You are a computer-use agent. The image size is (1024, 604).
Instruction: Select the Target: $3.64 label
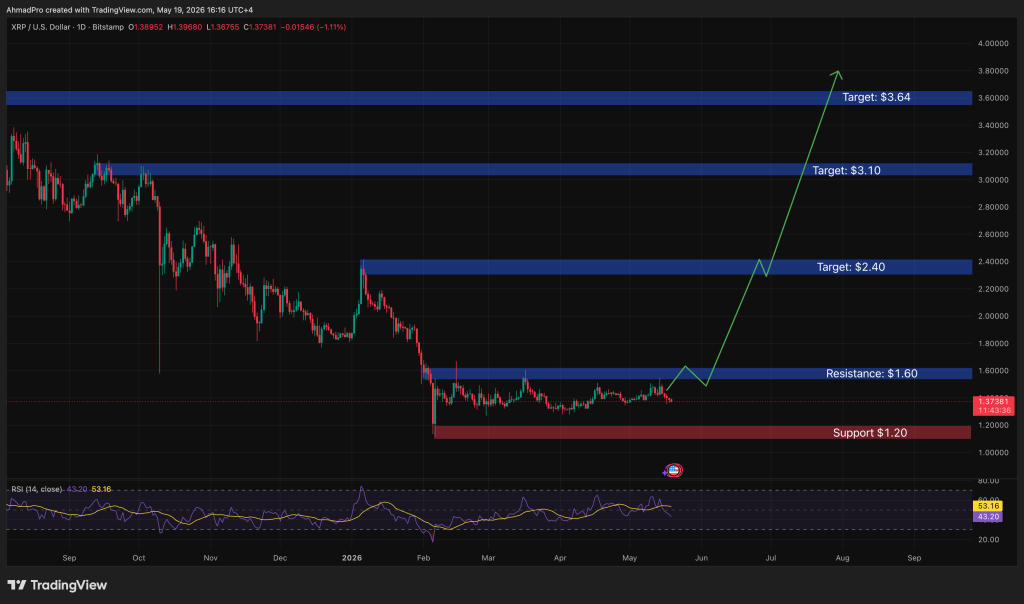(x=876, y=97)
